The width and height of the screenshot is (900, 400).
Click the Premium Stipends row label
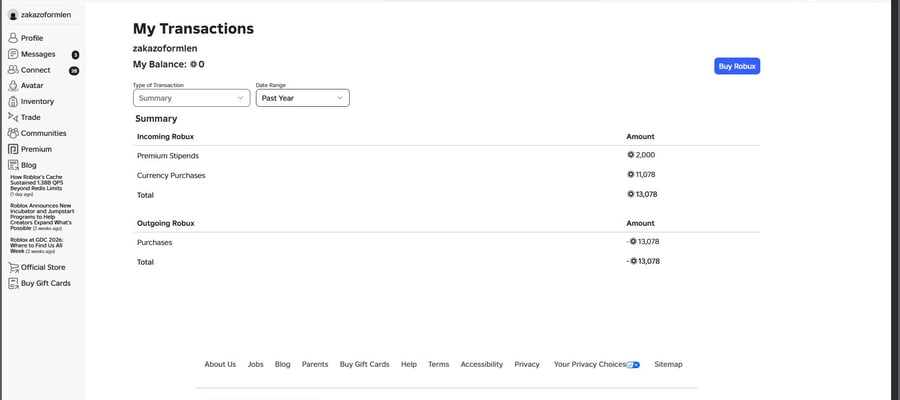tap(168, 156)
